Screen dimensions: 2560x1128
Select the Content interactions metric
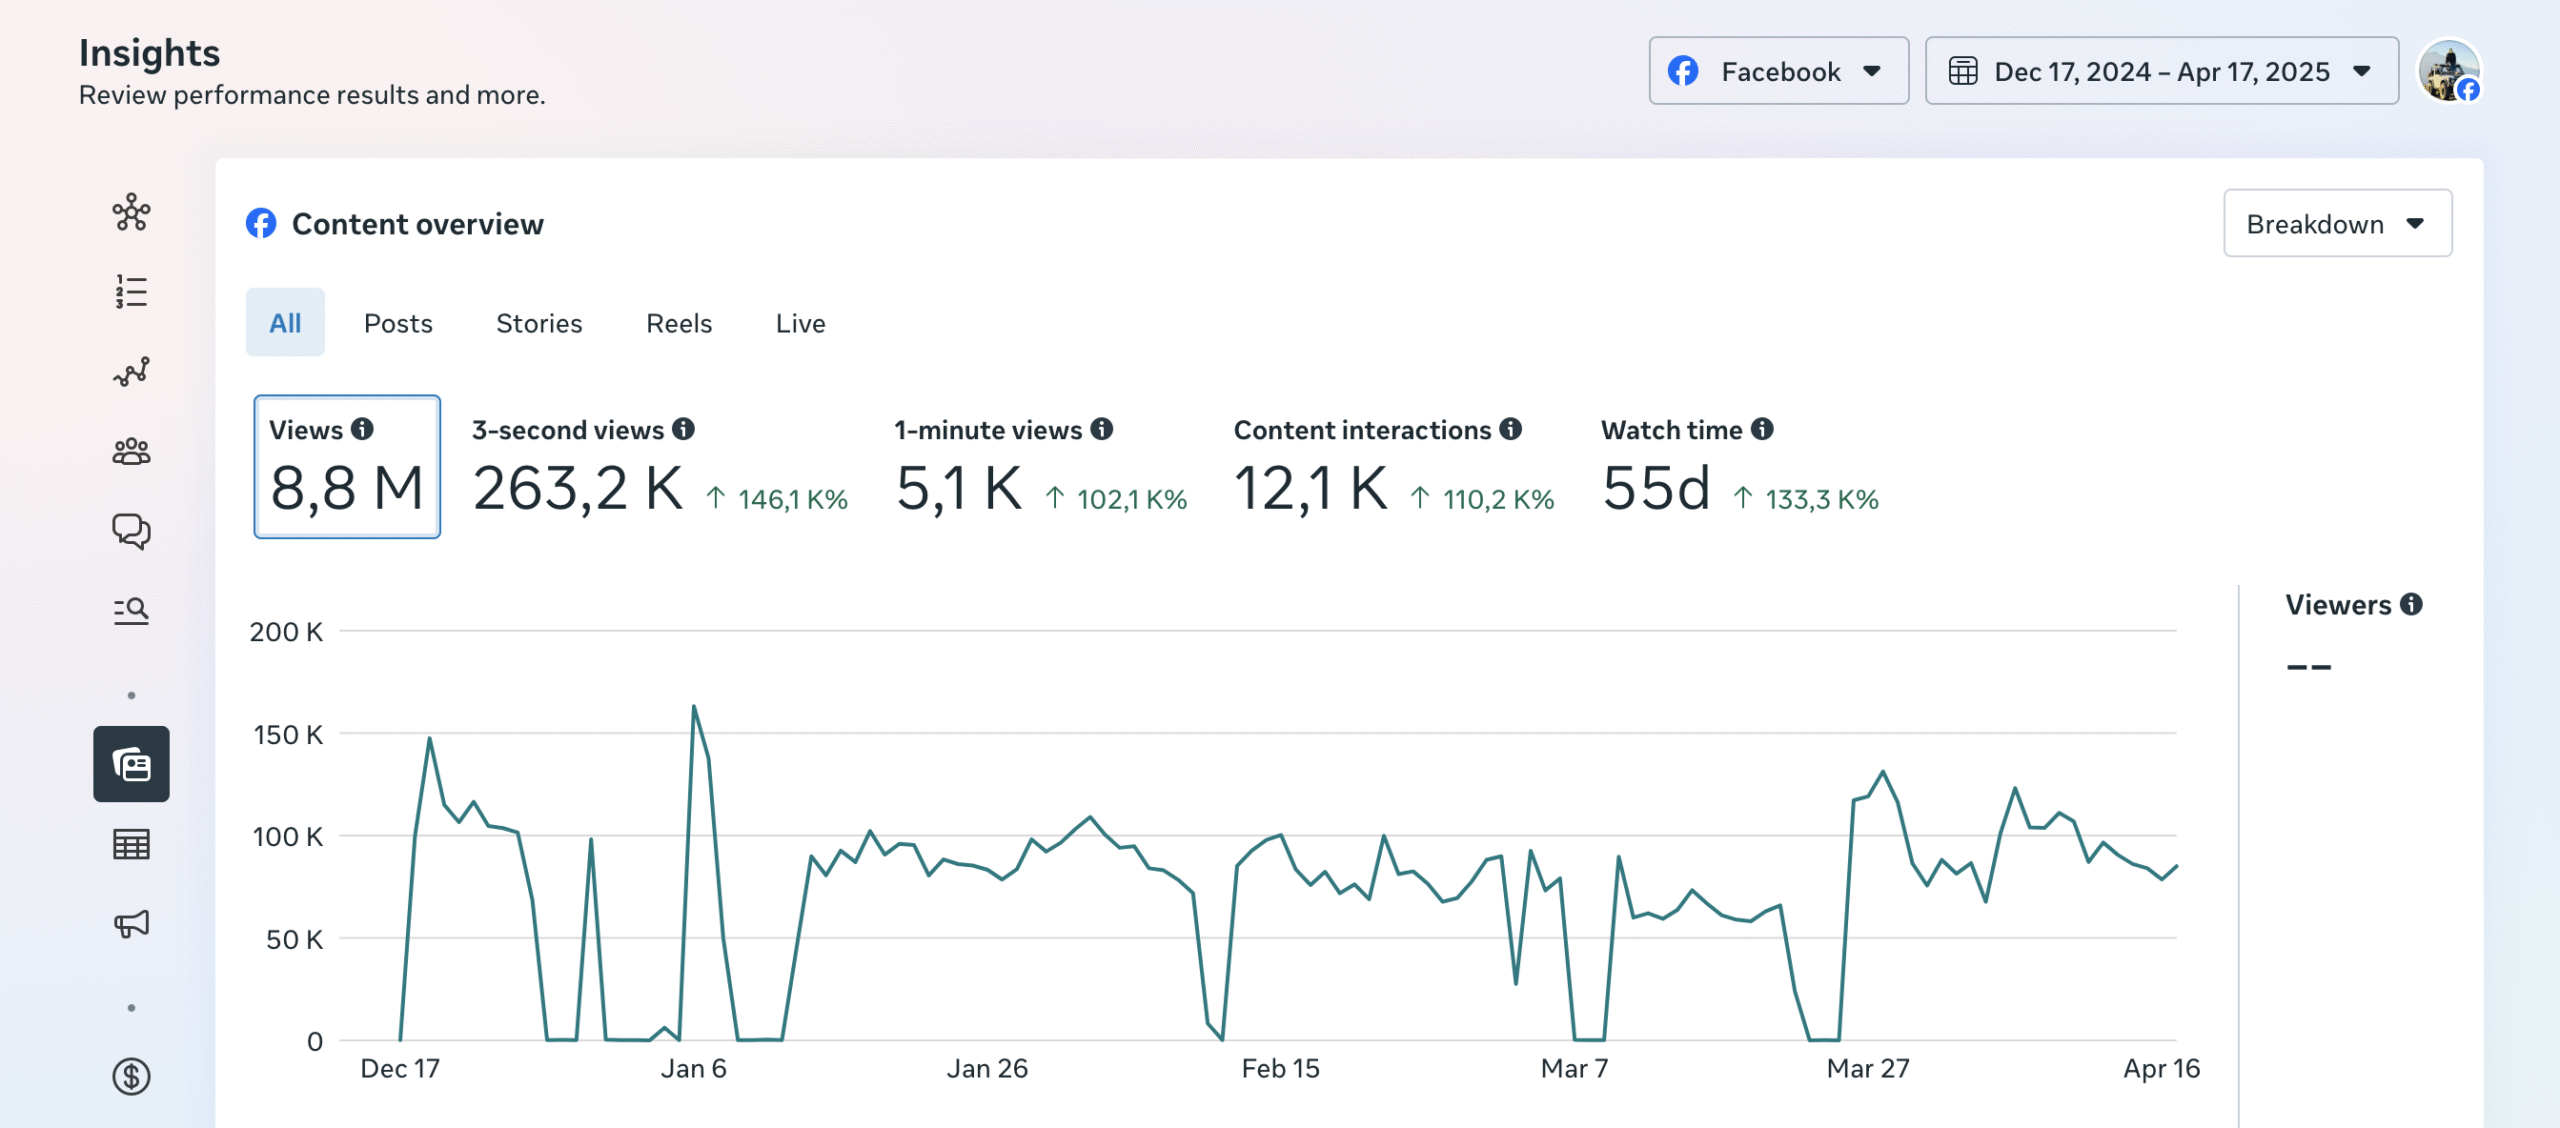pos(1392,467)
